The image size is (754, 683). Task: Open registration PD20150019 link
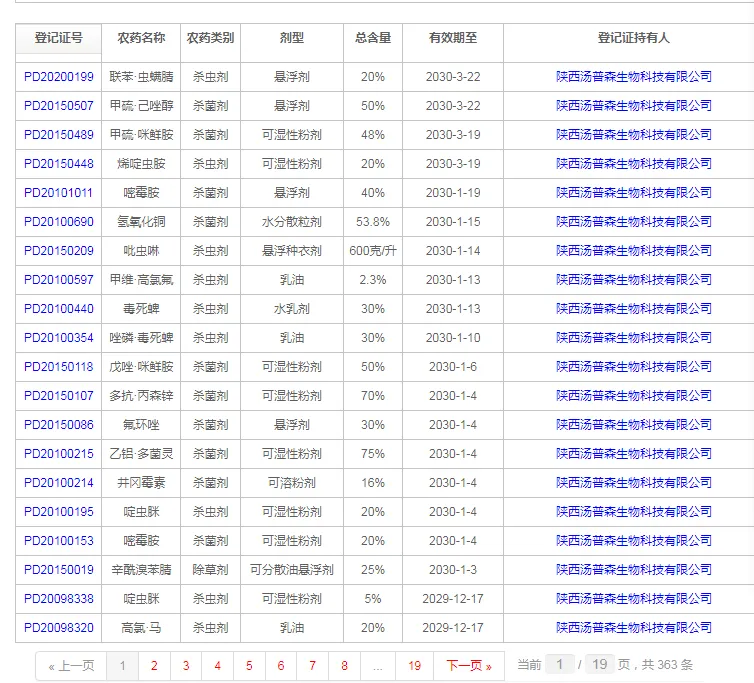tap(59, 569)
